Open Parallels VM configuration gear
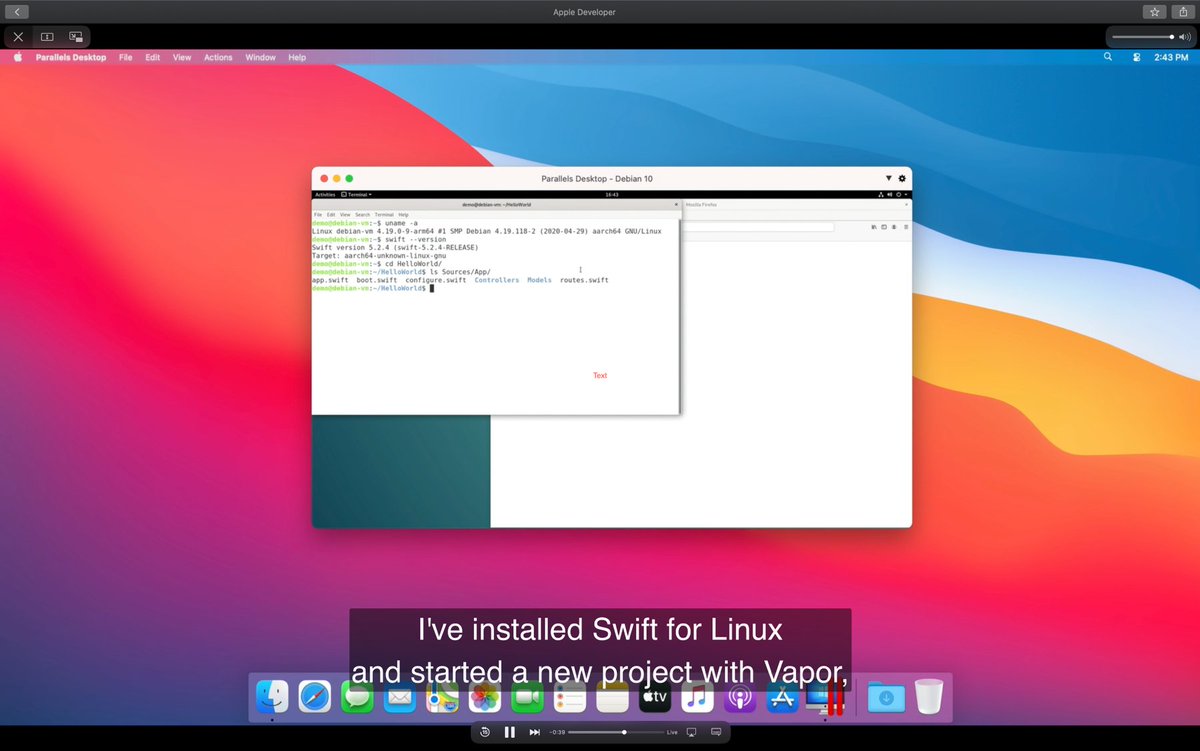This screenshot has height=751, width=1200. (x=902, y=178)
